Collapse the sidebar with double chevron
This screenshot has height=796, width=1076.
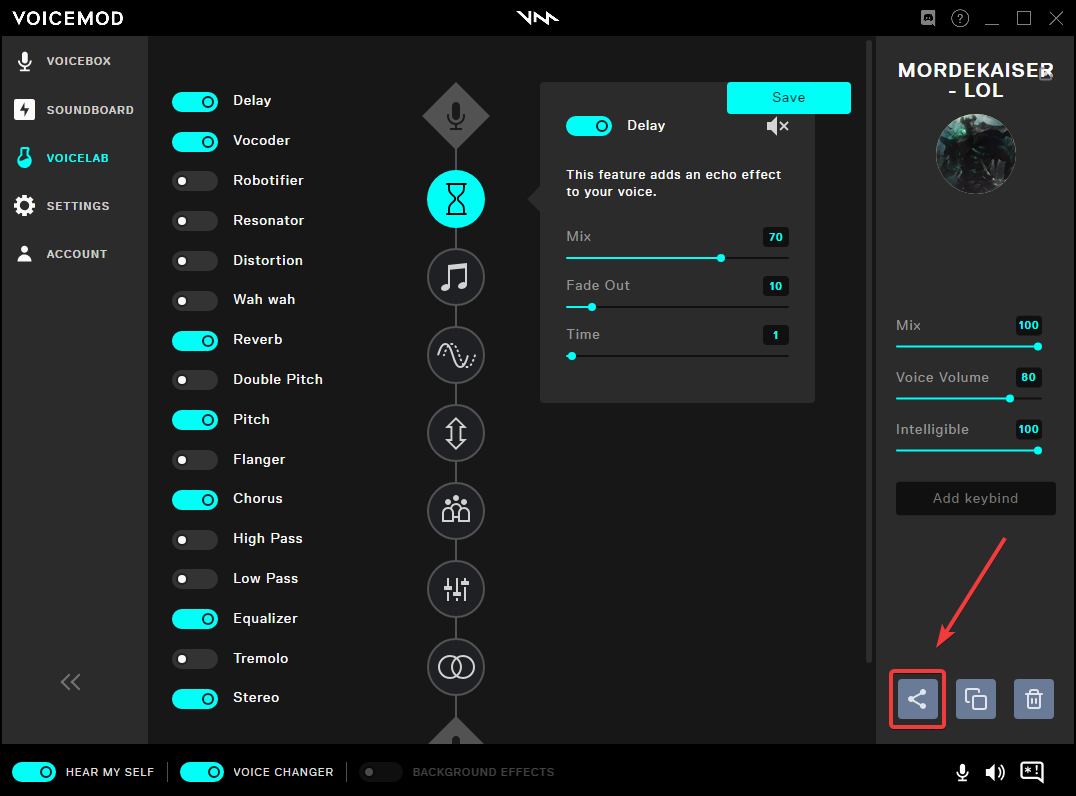pos(71,682)
